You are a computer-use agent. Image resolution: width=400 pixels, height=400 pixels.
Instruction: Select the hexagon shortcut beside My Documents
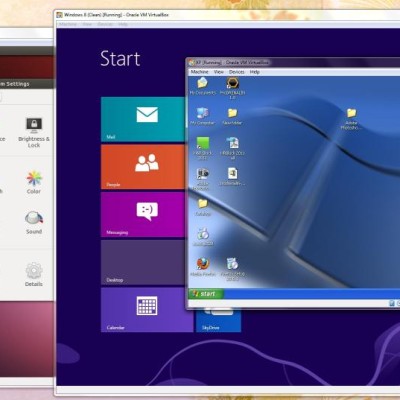(232, 88)
